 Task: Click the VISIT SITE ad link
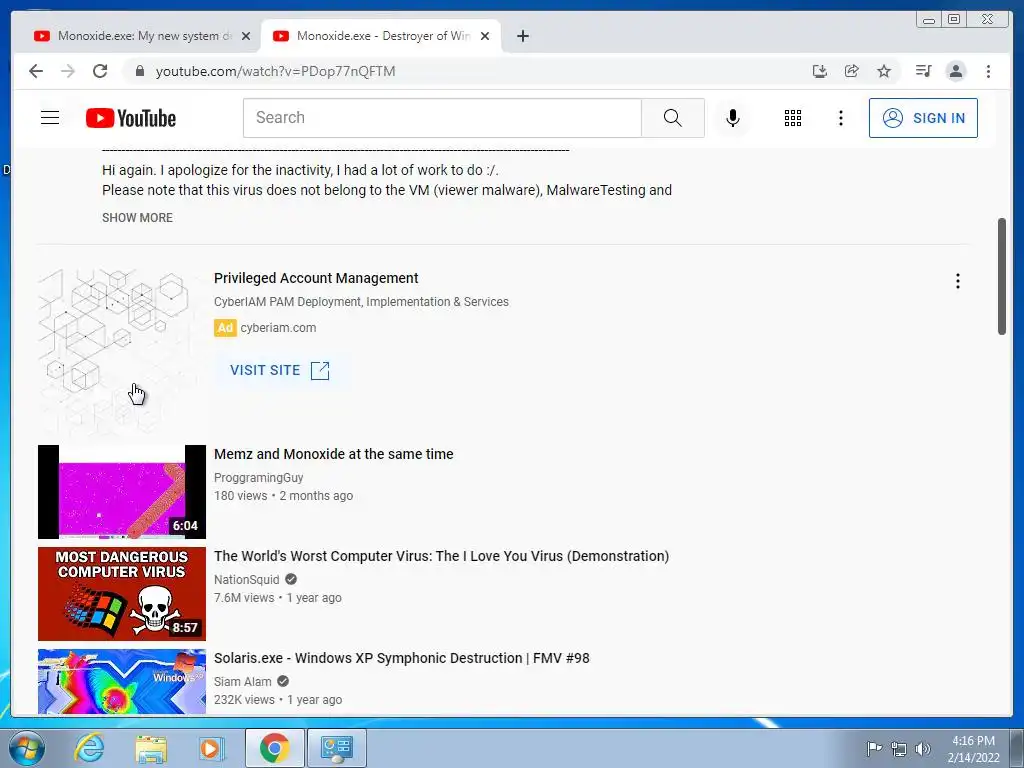point(280,370)
